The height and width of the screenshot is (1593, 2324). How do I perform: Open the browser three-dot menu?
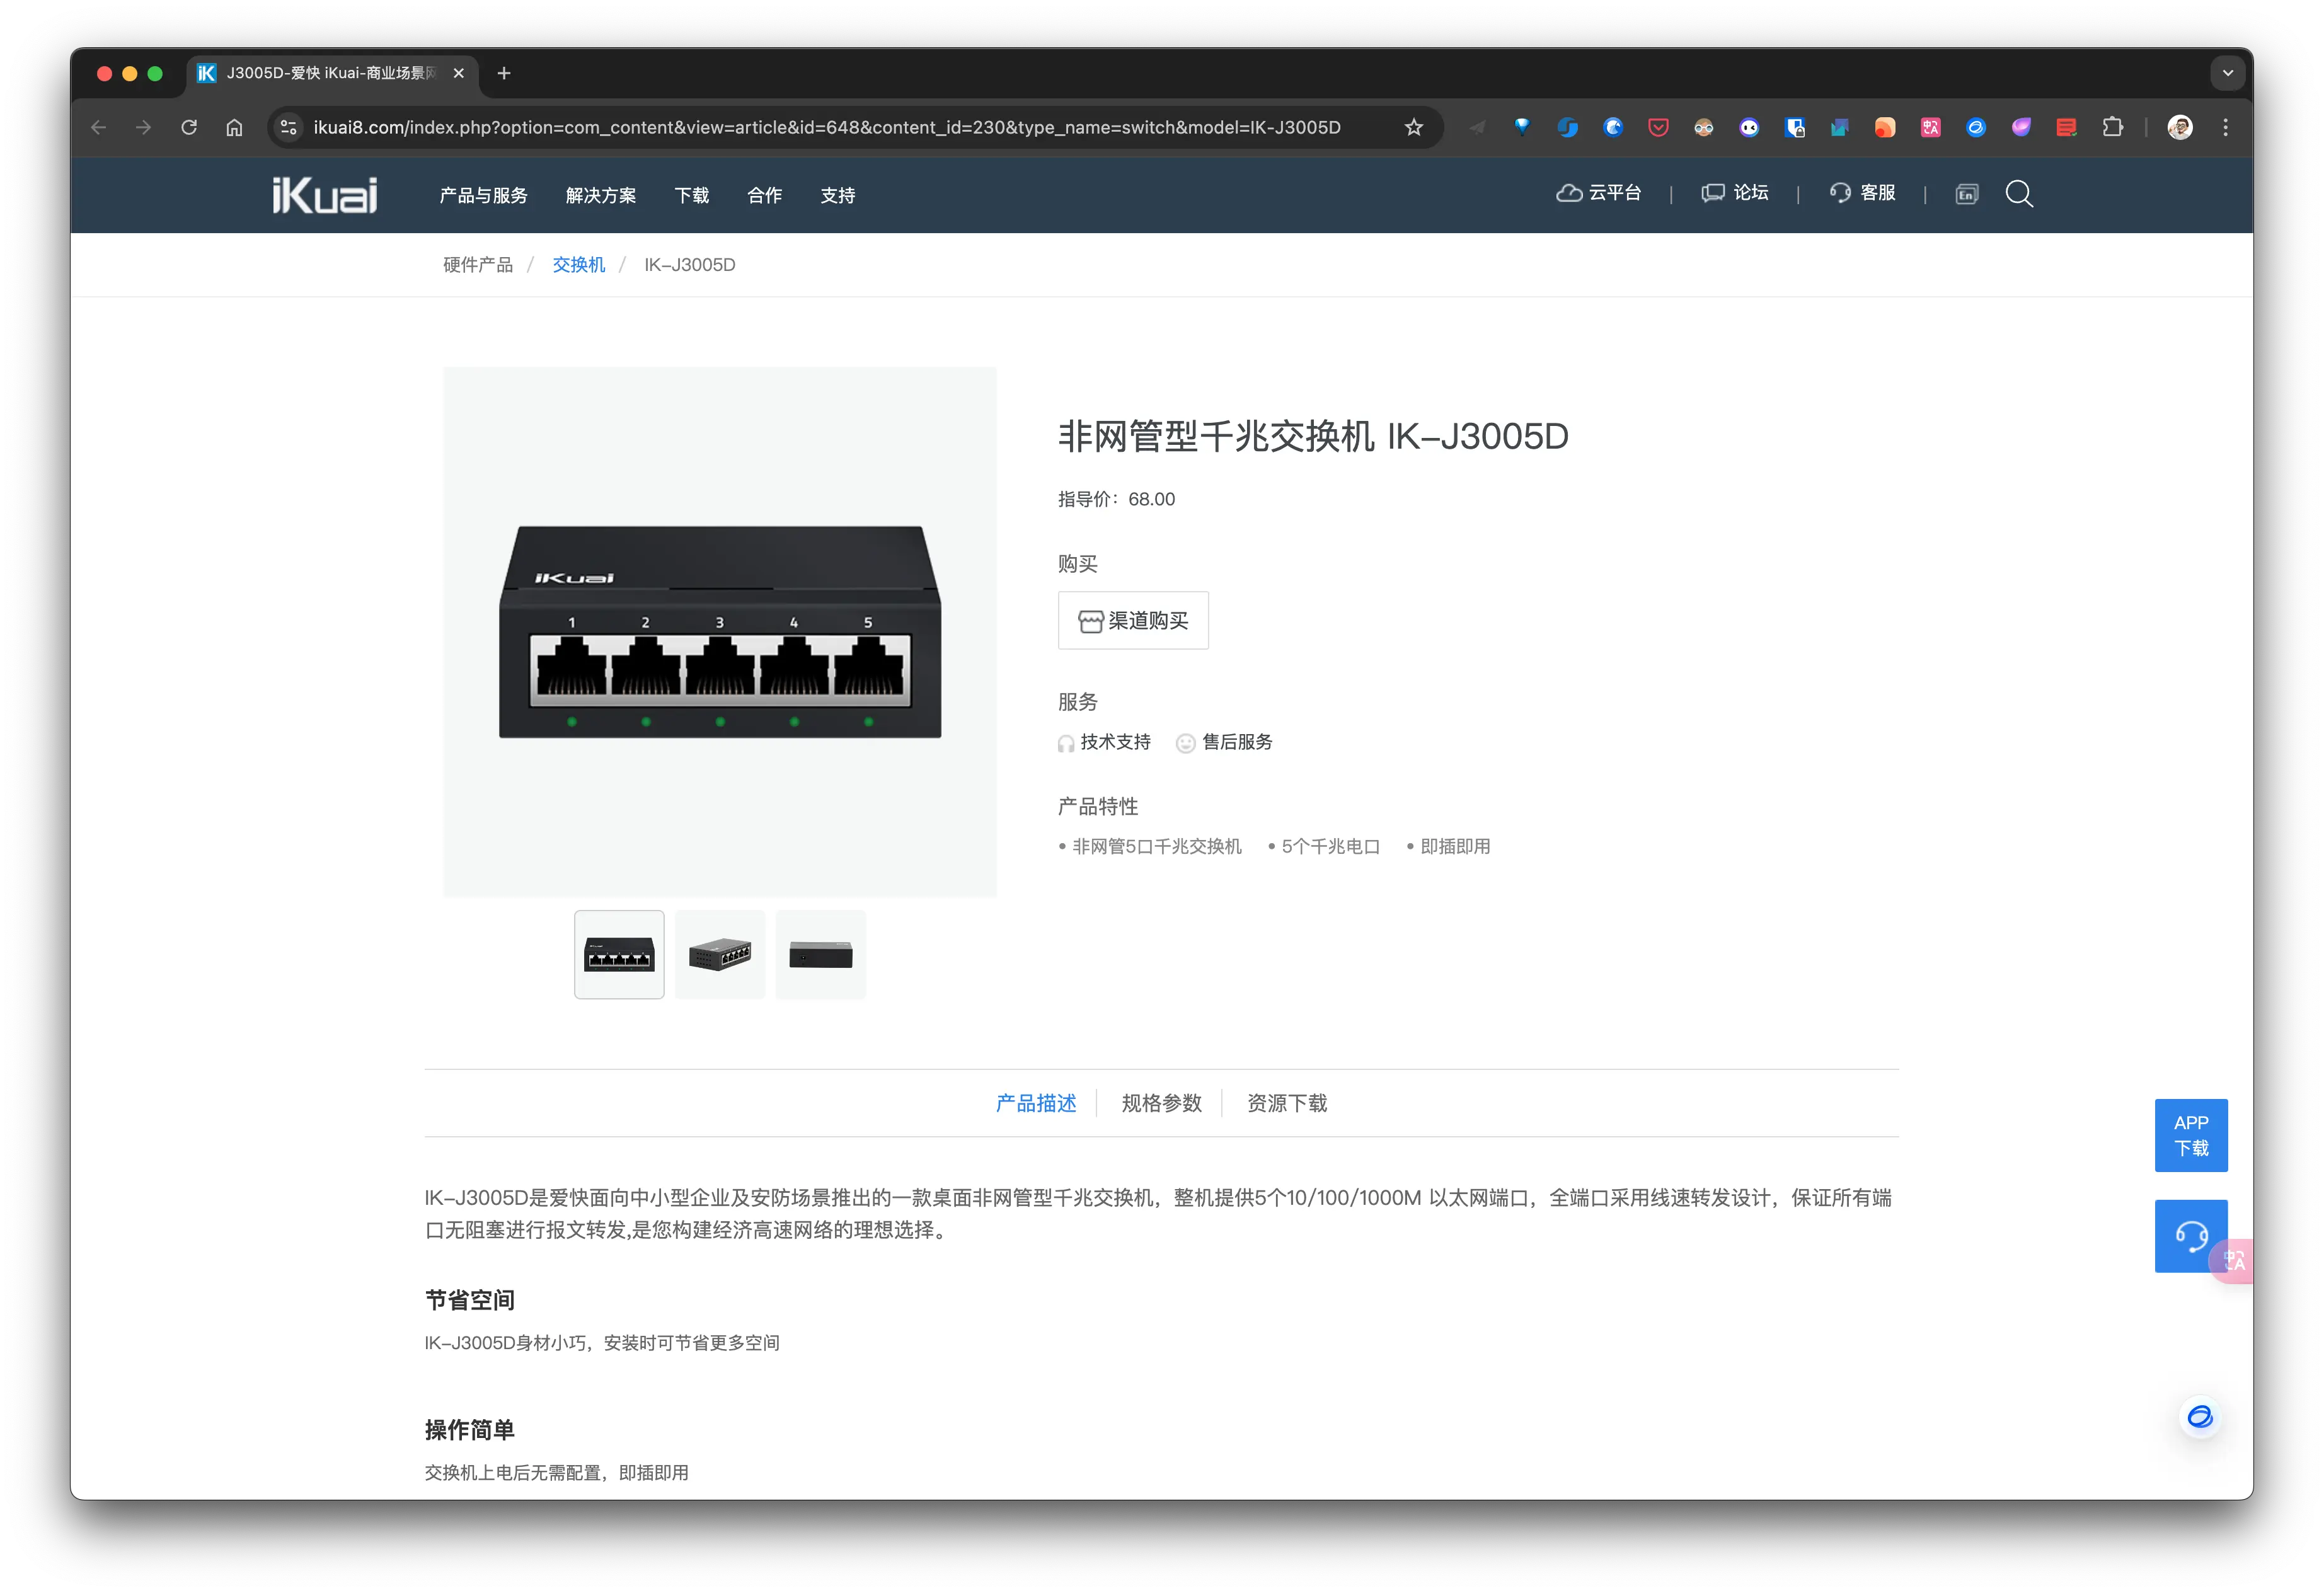2226,127
